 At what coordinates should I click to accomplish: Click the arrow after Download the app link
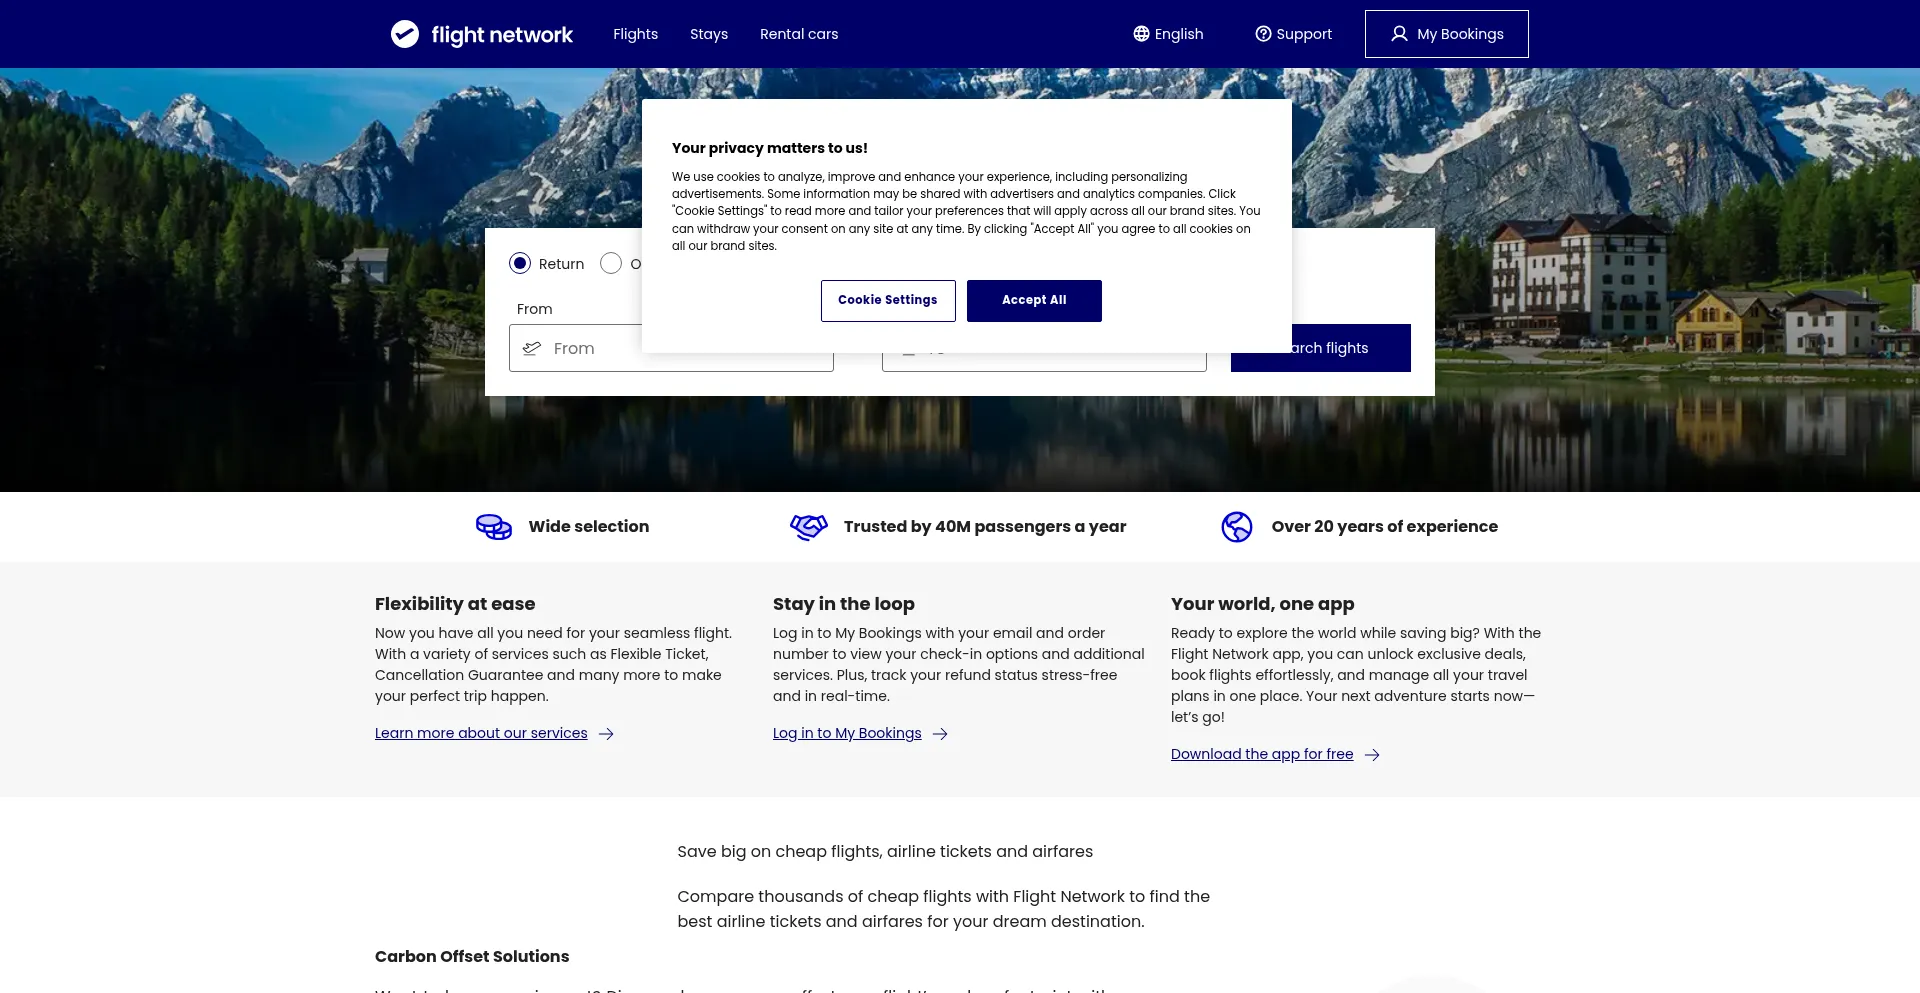(1372, 755)
